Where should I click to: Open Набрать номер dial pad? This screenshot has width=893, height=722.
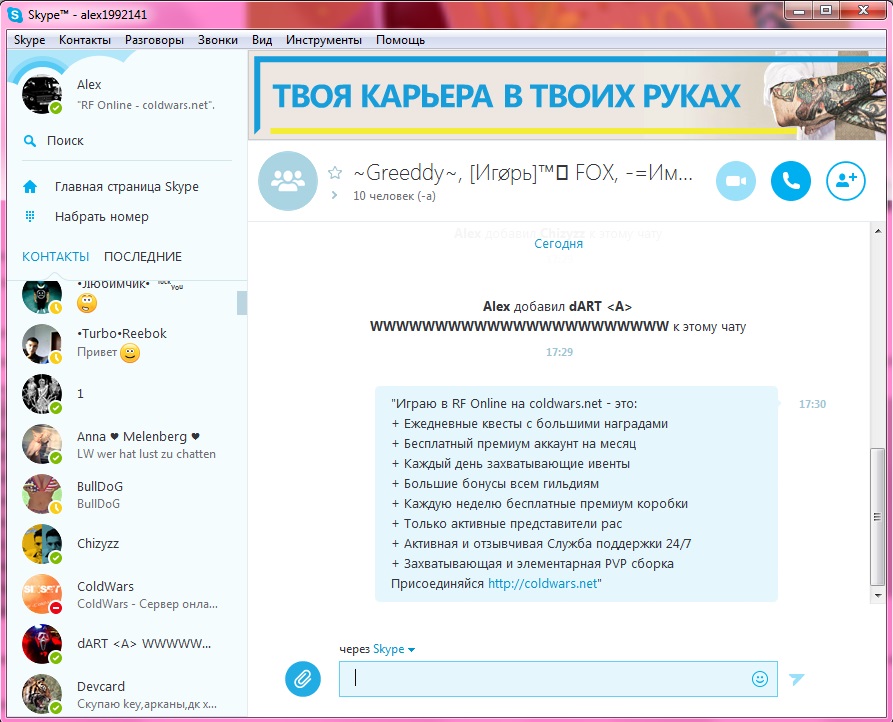pyautogui.click(x=102, y=216)
